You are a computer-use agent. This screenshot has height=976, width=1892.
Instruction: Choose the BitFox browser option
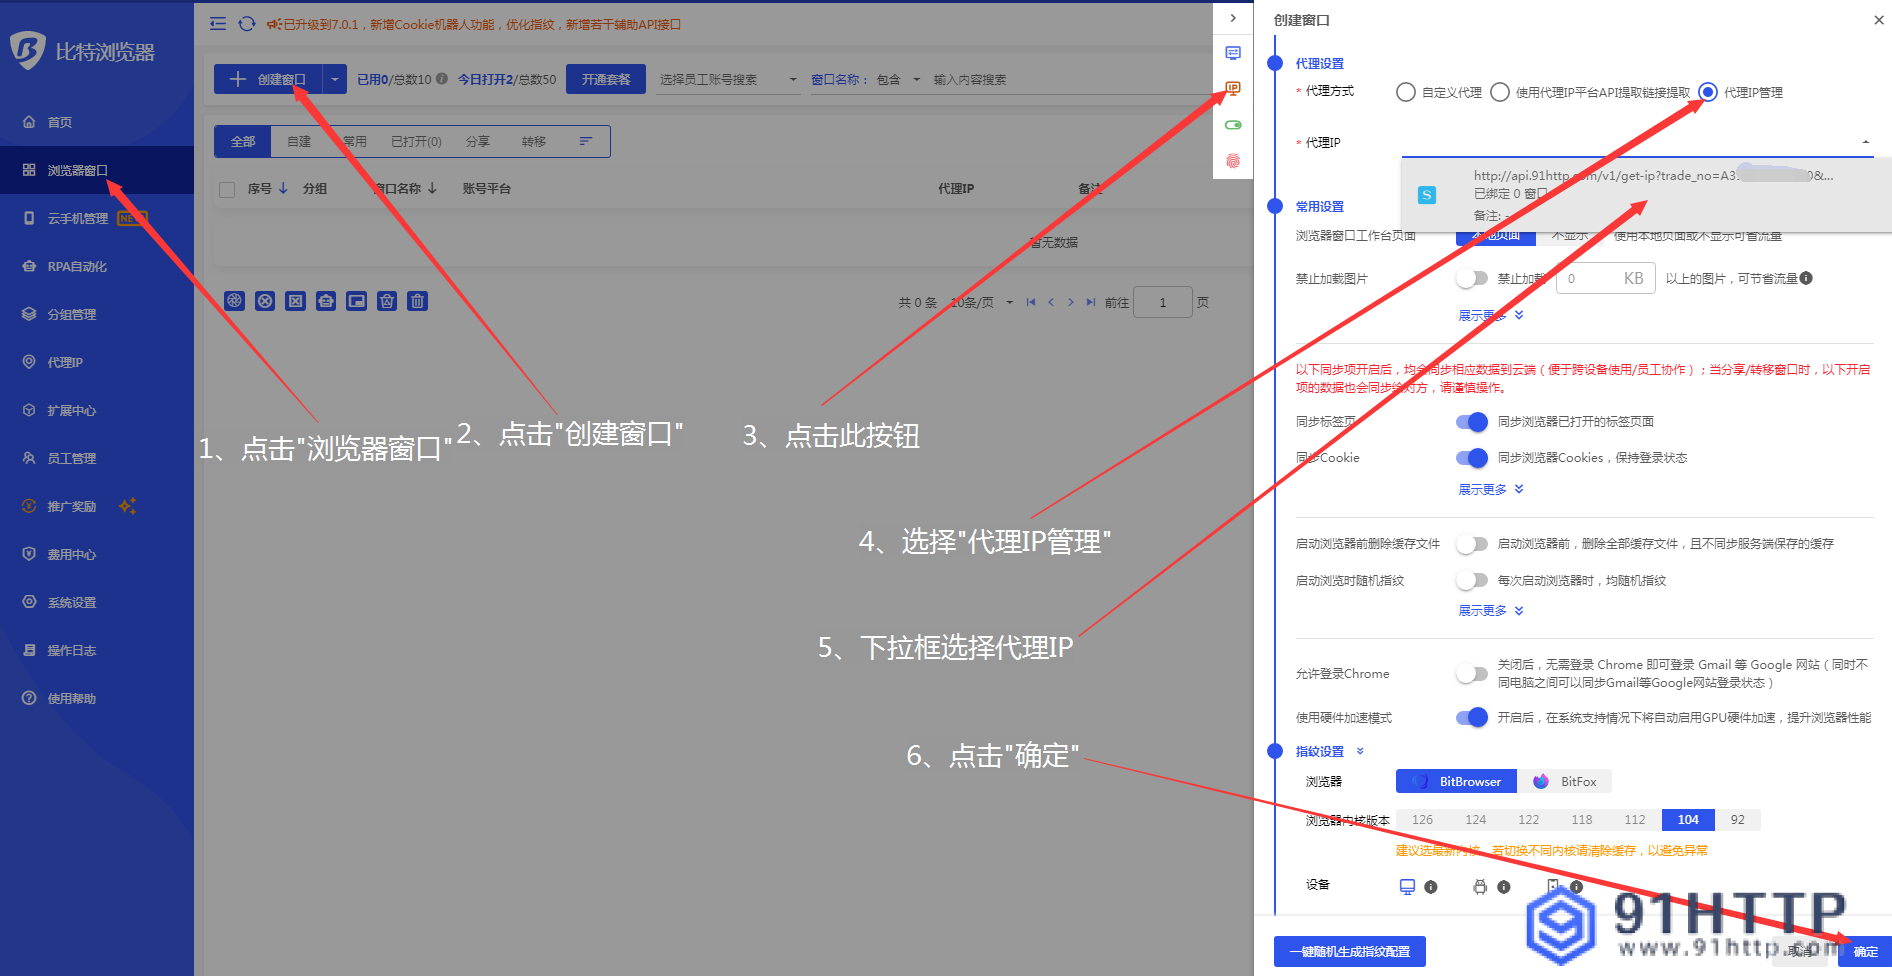click(1565, 781)
